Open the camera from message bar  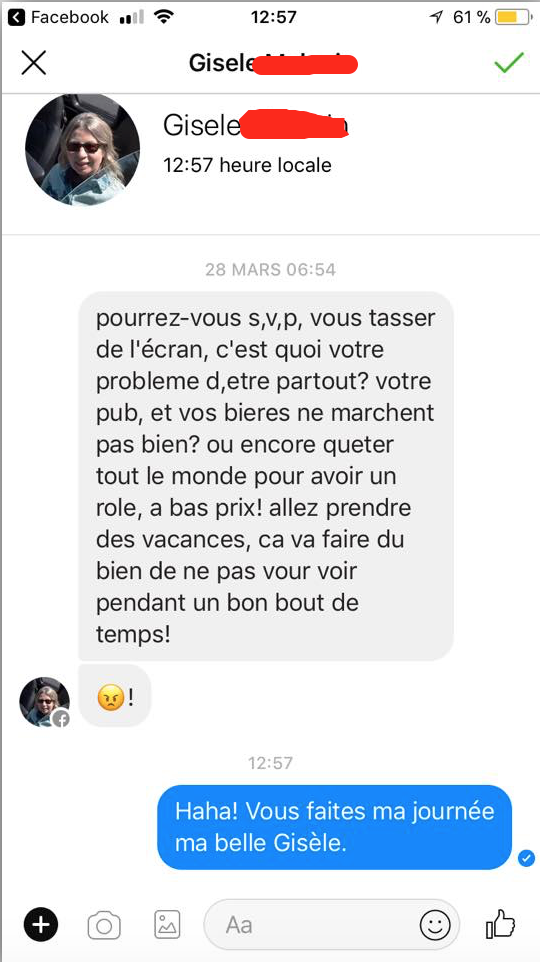coord(104,925)
